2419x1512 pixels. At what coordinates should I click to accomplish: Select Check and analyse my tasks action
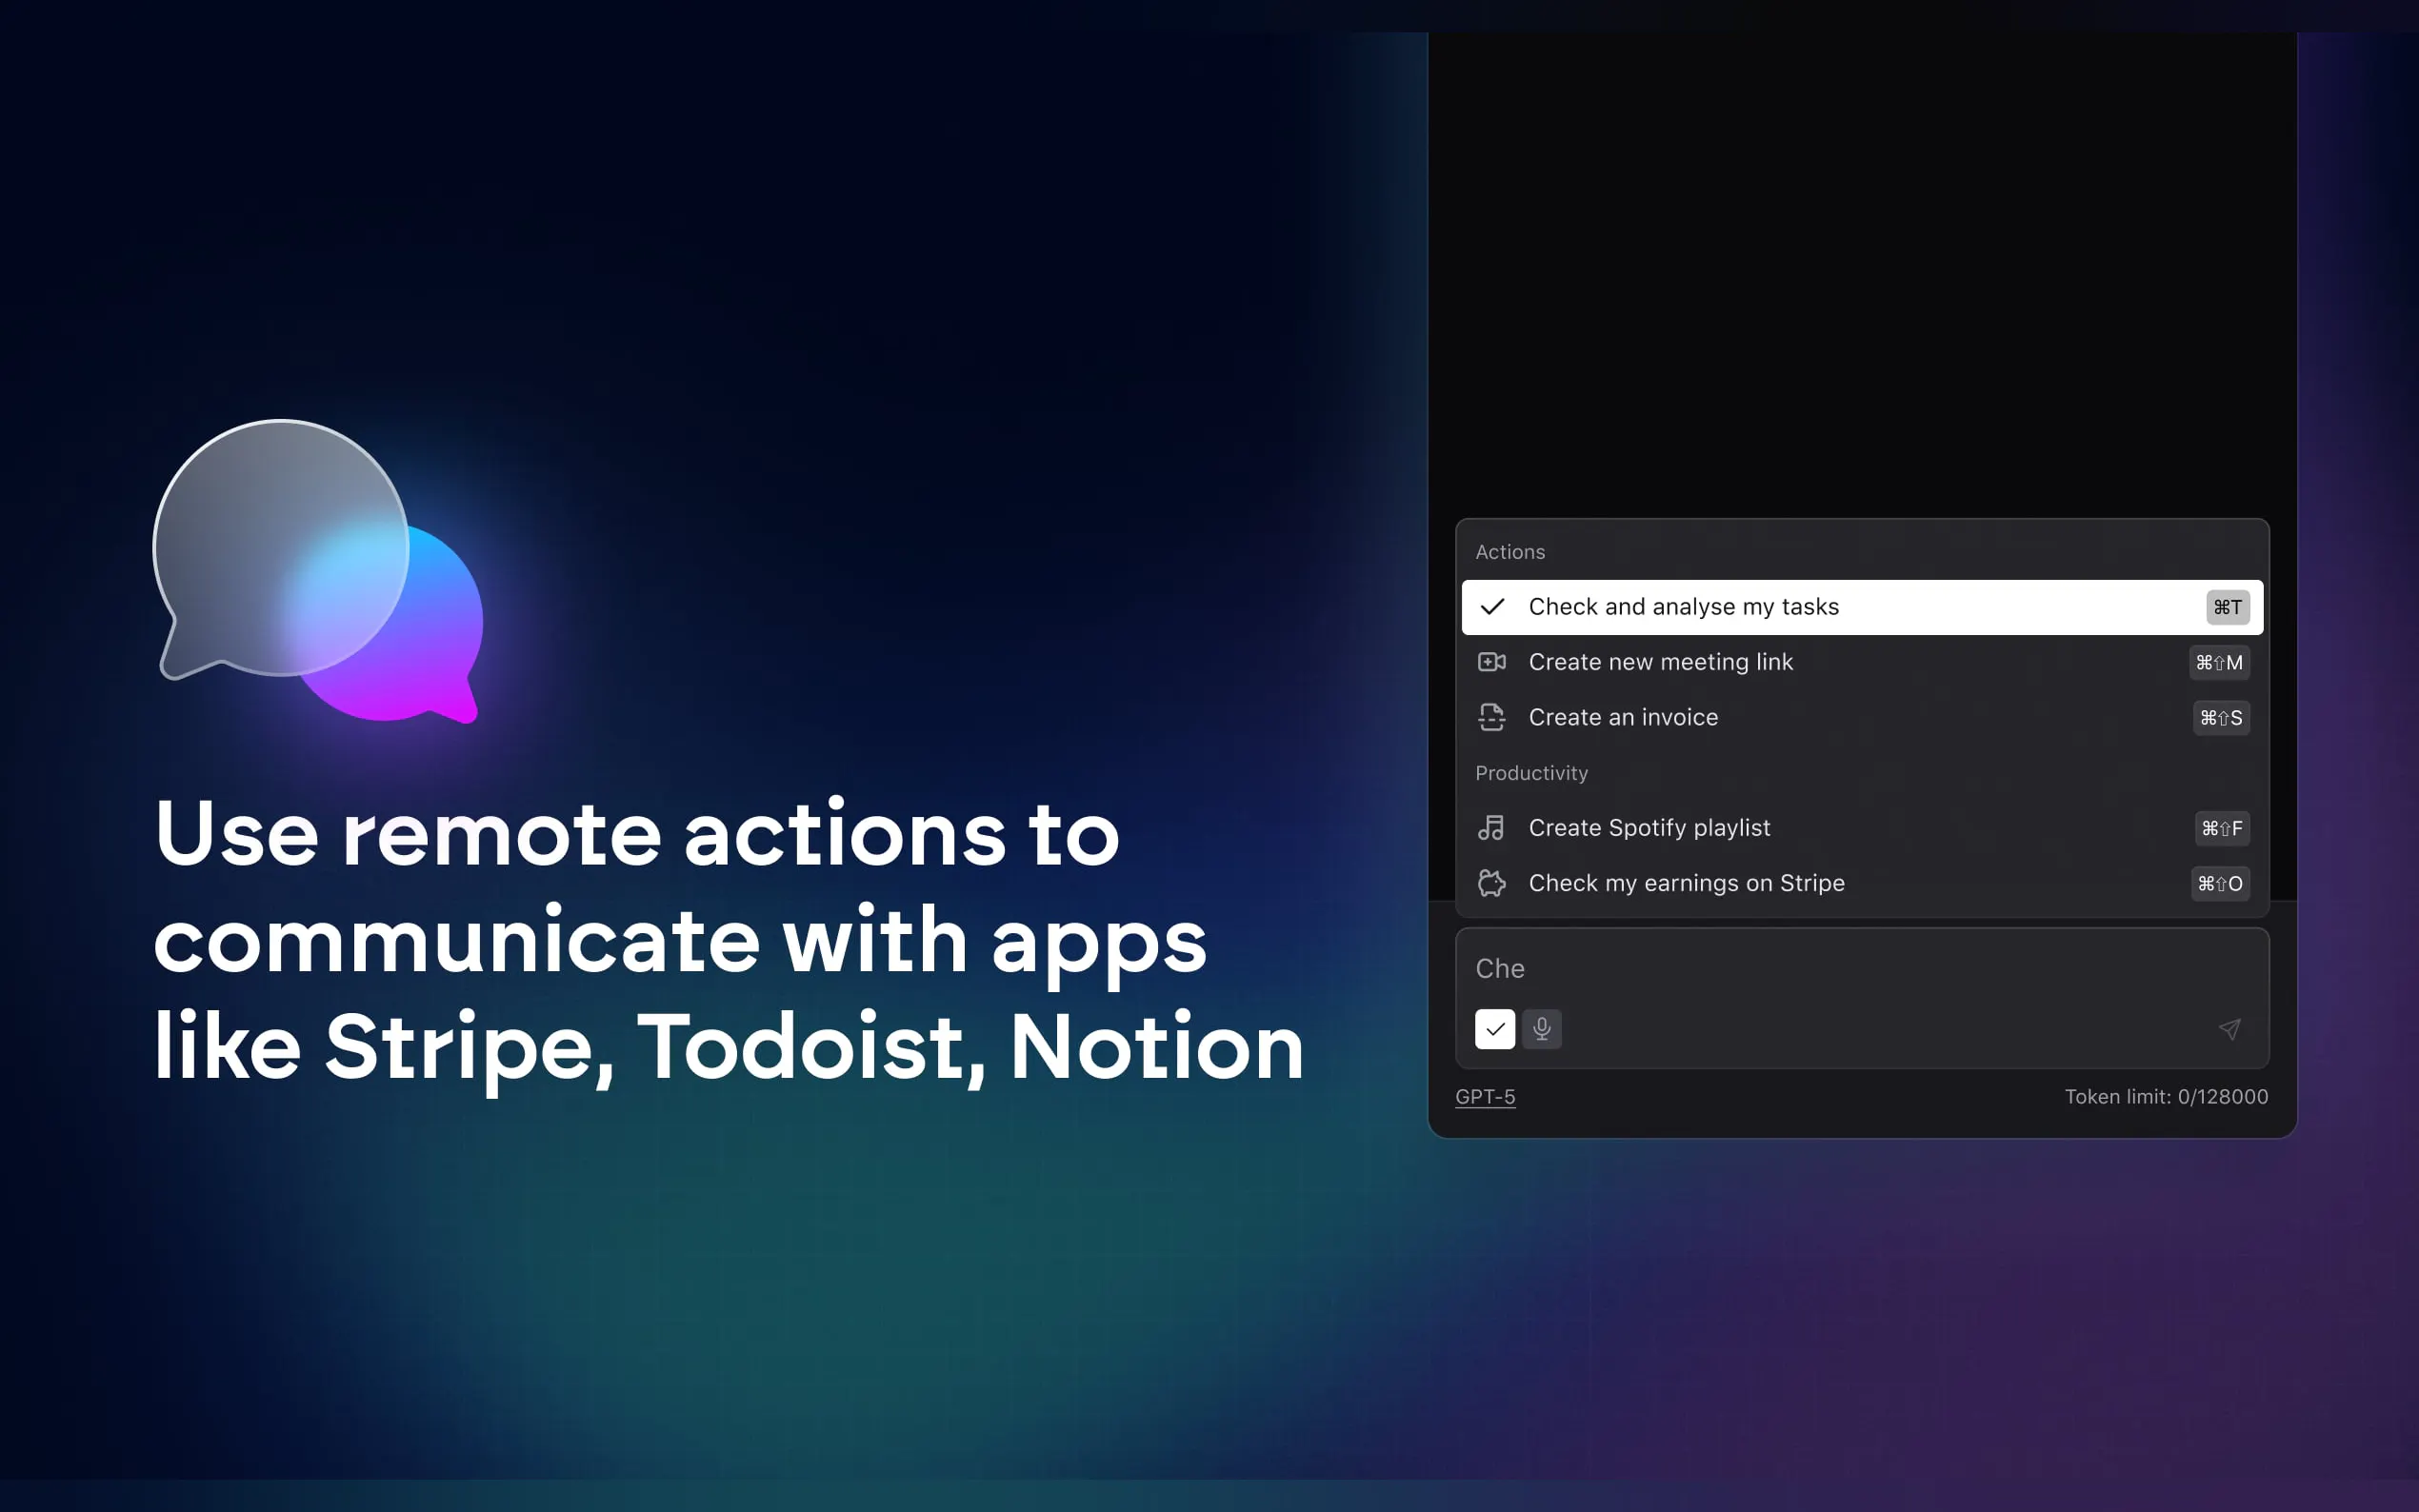[1684, 607]
